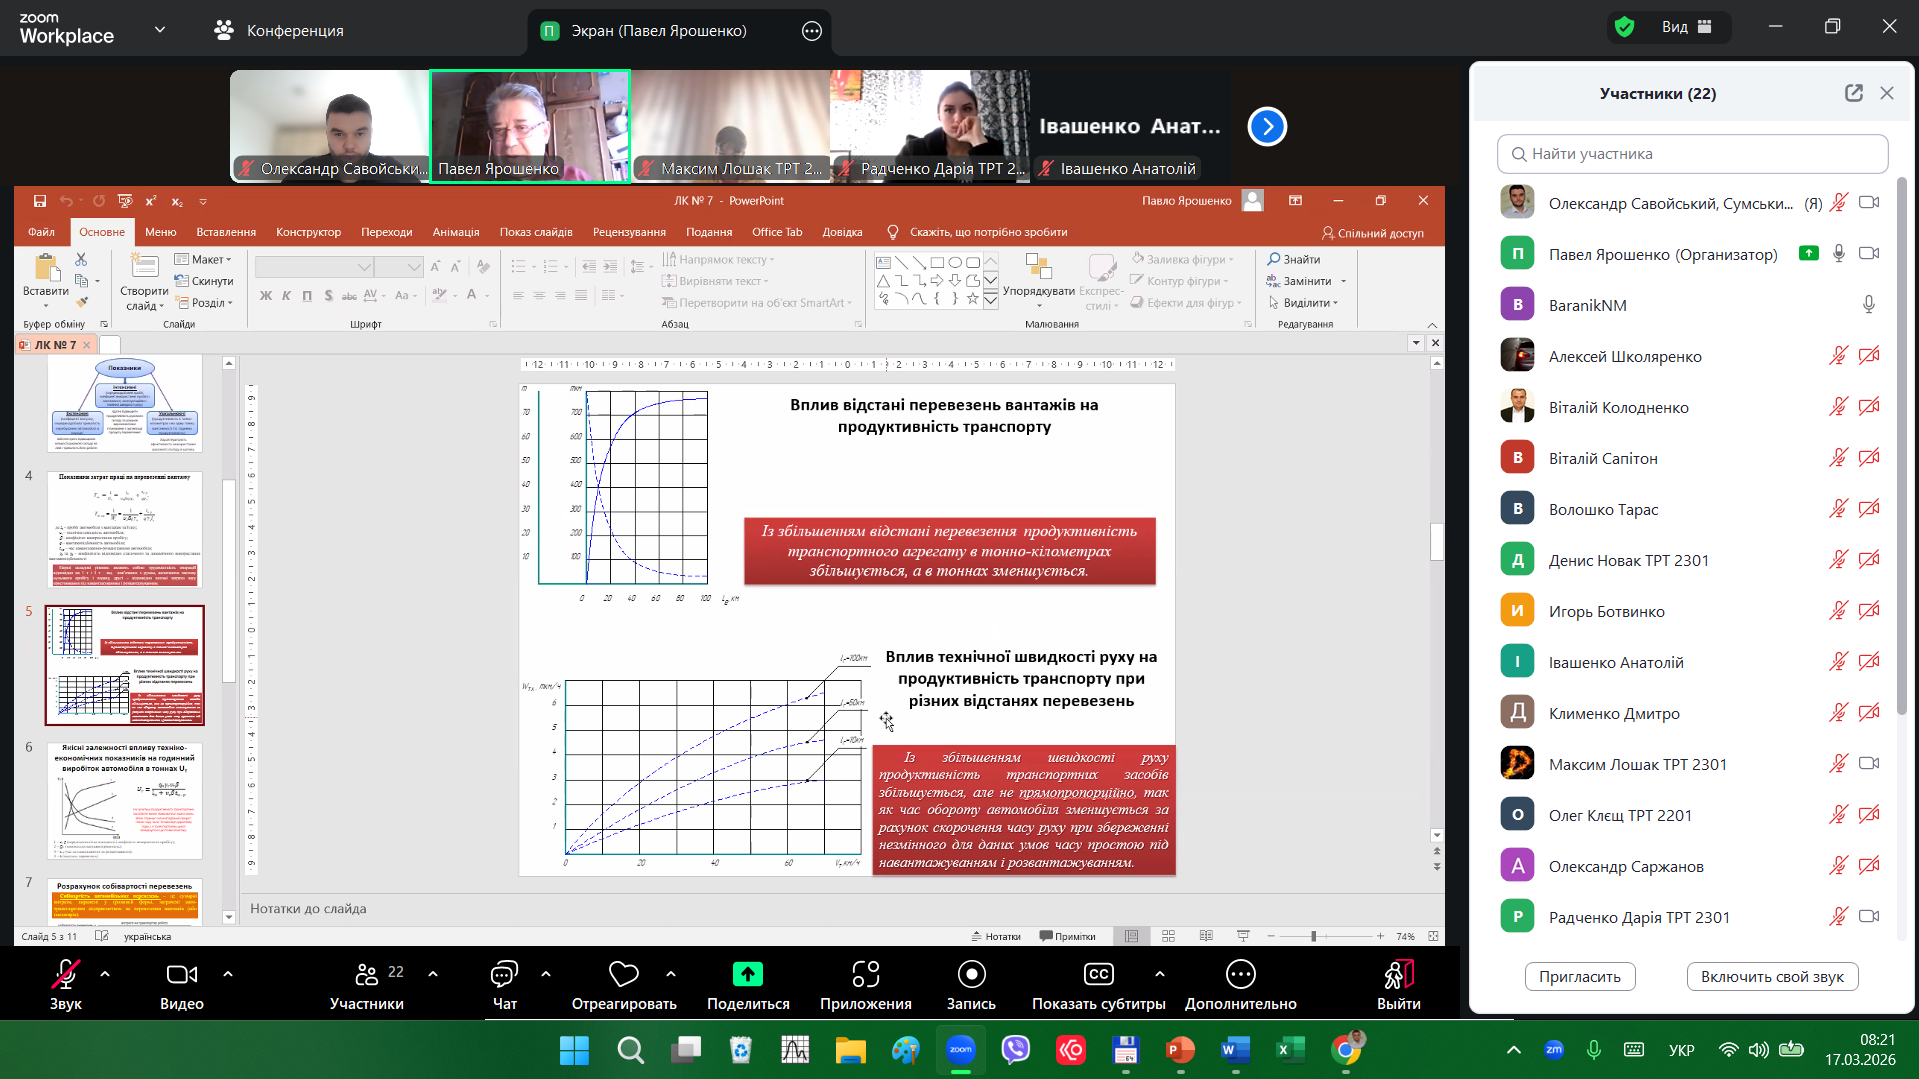Toggle the Video camera button
Image resolution: width=1919 pixels, height=1079 pixels.
(x=181, y=975)
